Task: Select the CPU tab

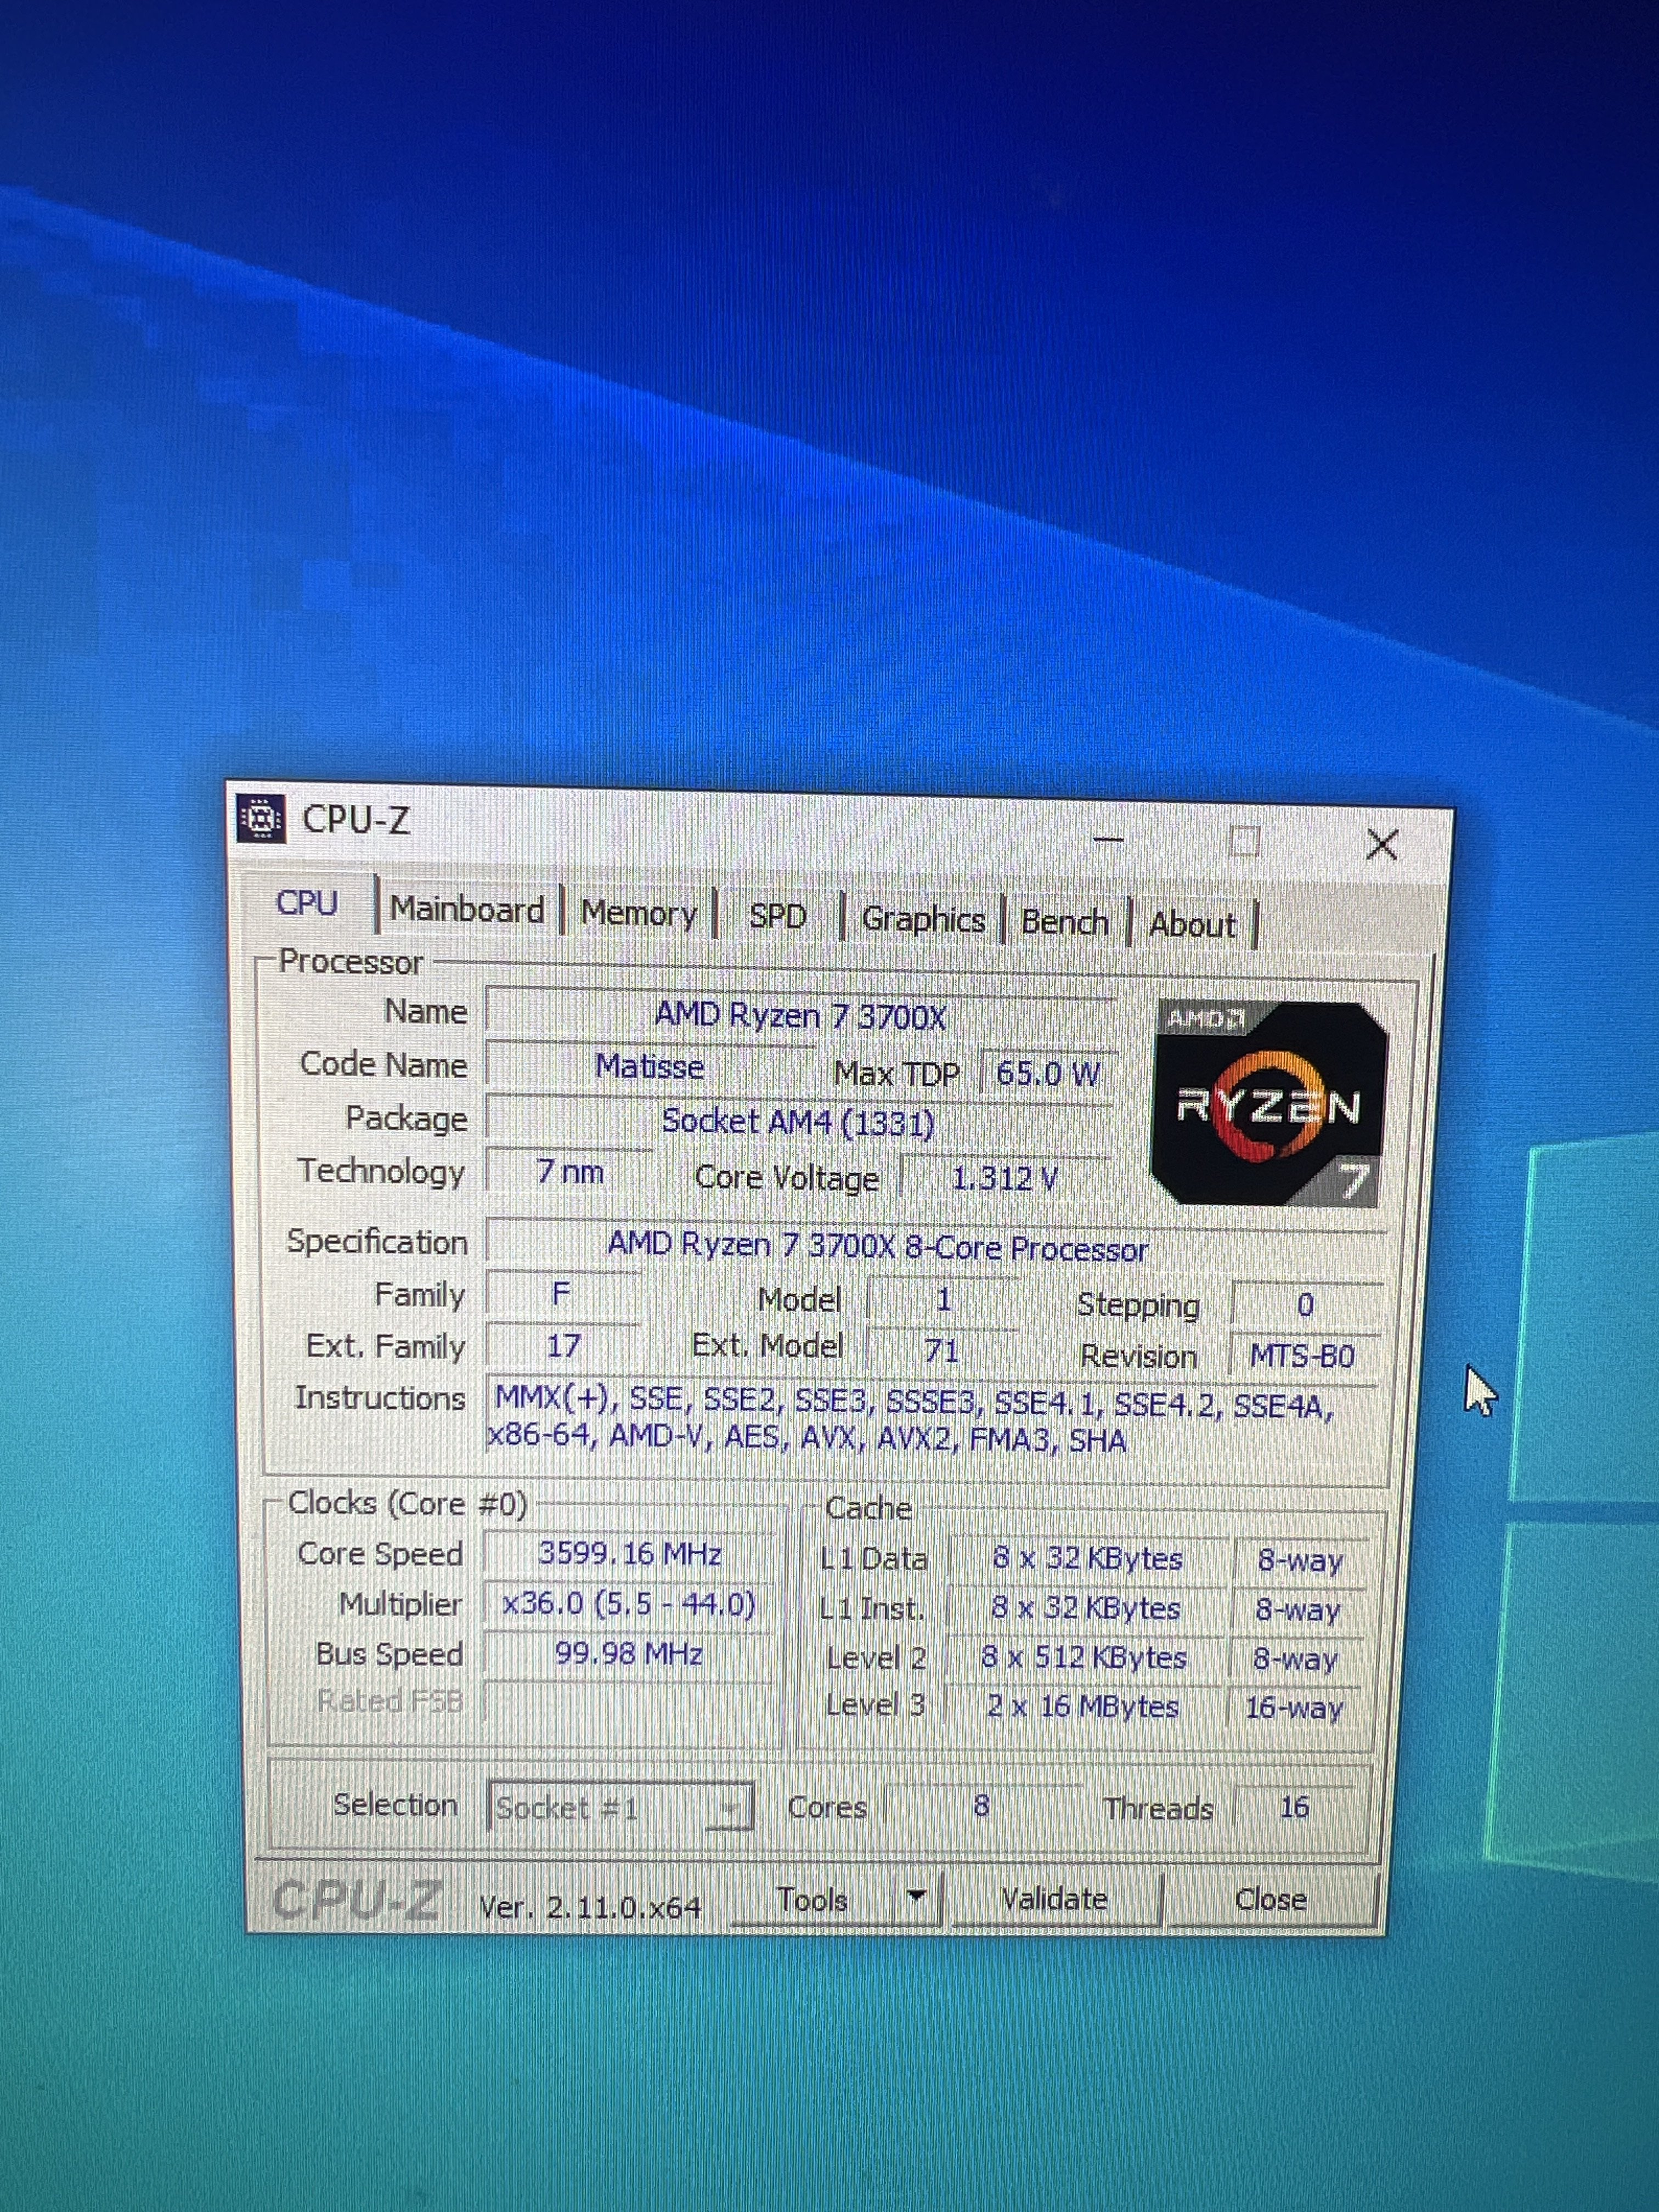Action: tap(306, 903)
